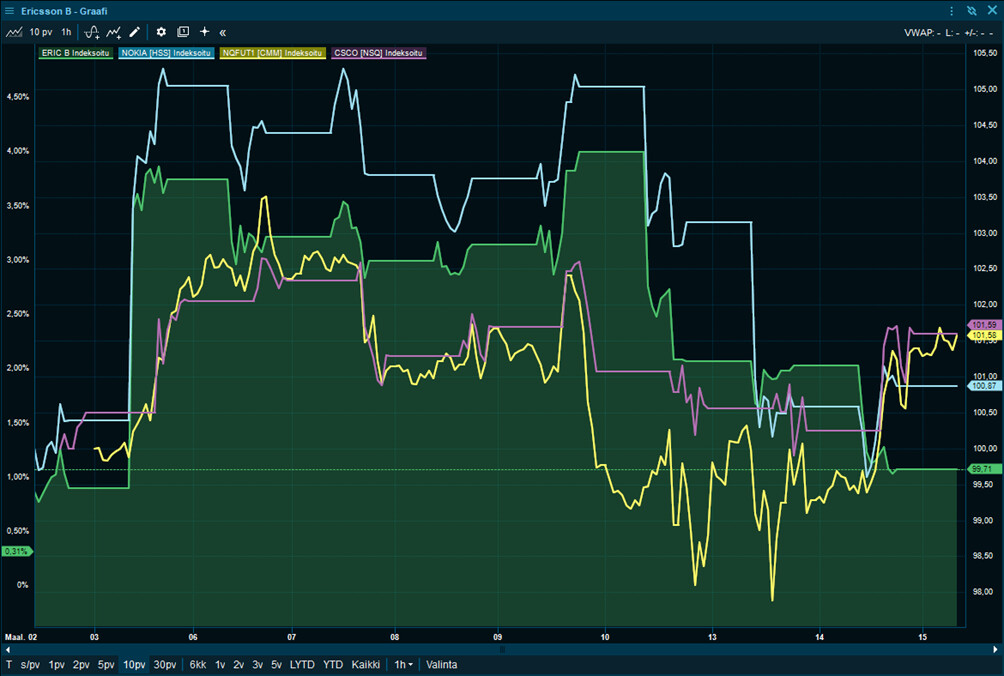The image size is (1004, 676).
Task: Select the pencil drawing tool
Action: (x=135, y=32)
